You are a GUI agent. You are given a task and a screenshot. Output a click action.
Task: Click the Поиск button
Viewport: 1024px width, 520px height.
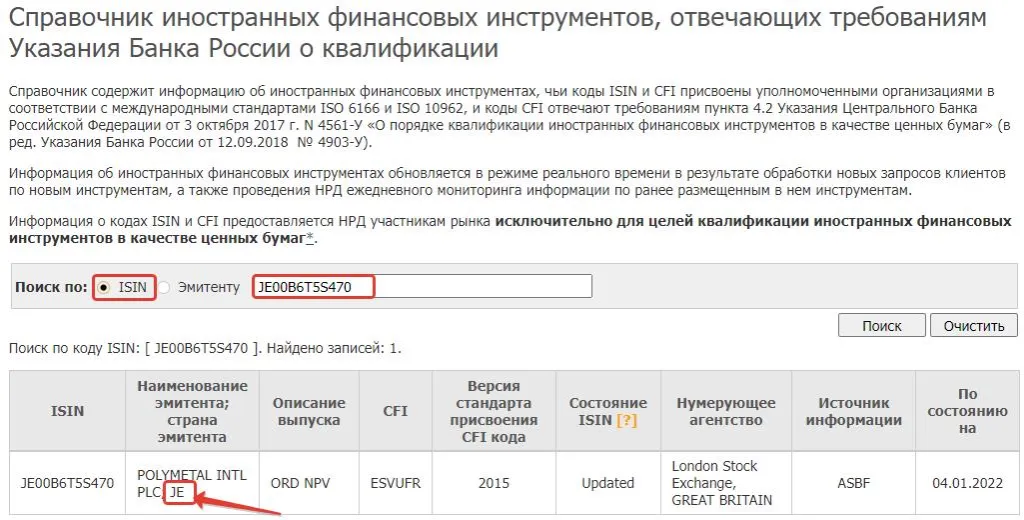coord(882,325)
